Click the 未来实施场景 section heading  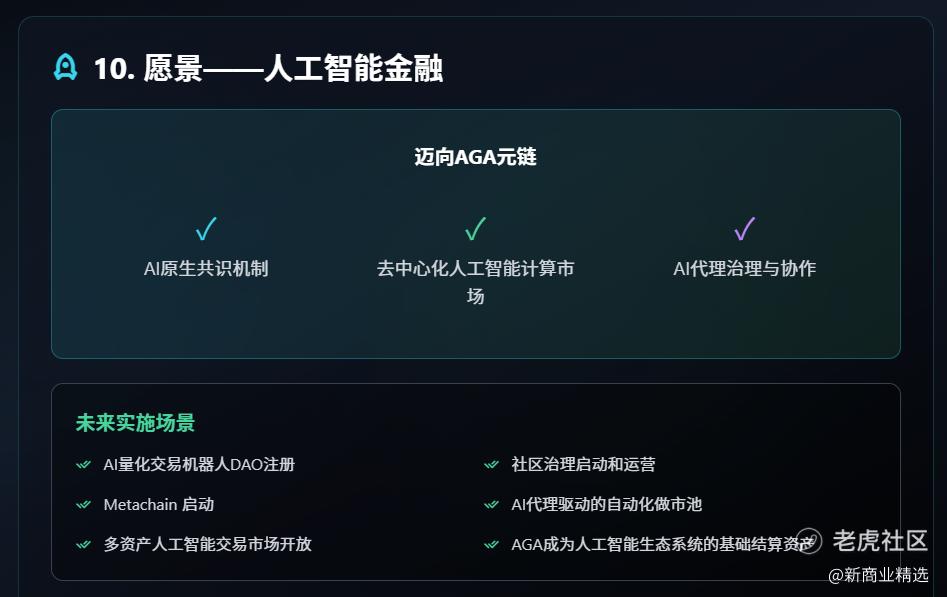coord(135,423)
